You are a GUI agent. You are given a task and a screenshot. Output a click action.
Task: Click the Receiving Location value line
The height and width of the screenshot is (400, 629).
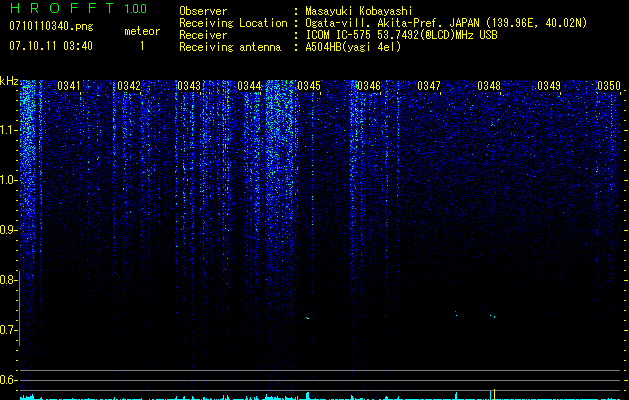(x=446, y=23)
